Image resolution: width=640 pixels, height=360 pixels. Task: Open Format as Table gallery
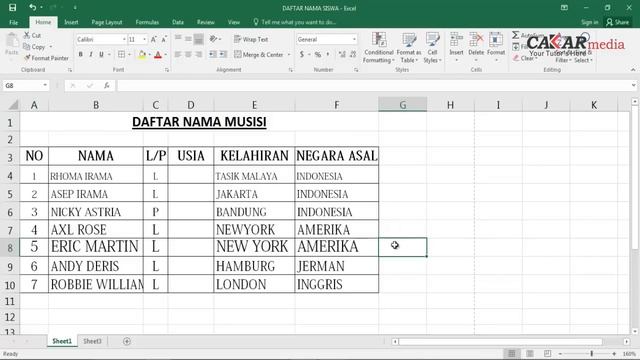(409, 48)
